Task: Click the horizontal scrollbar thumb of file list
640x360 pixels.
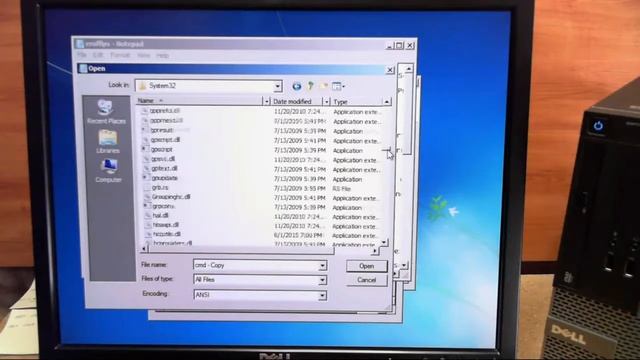Action: tap(241, 250)
